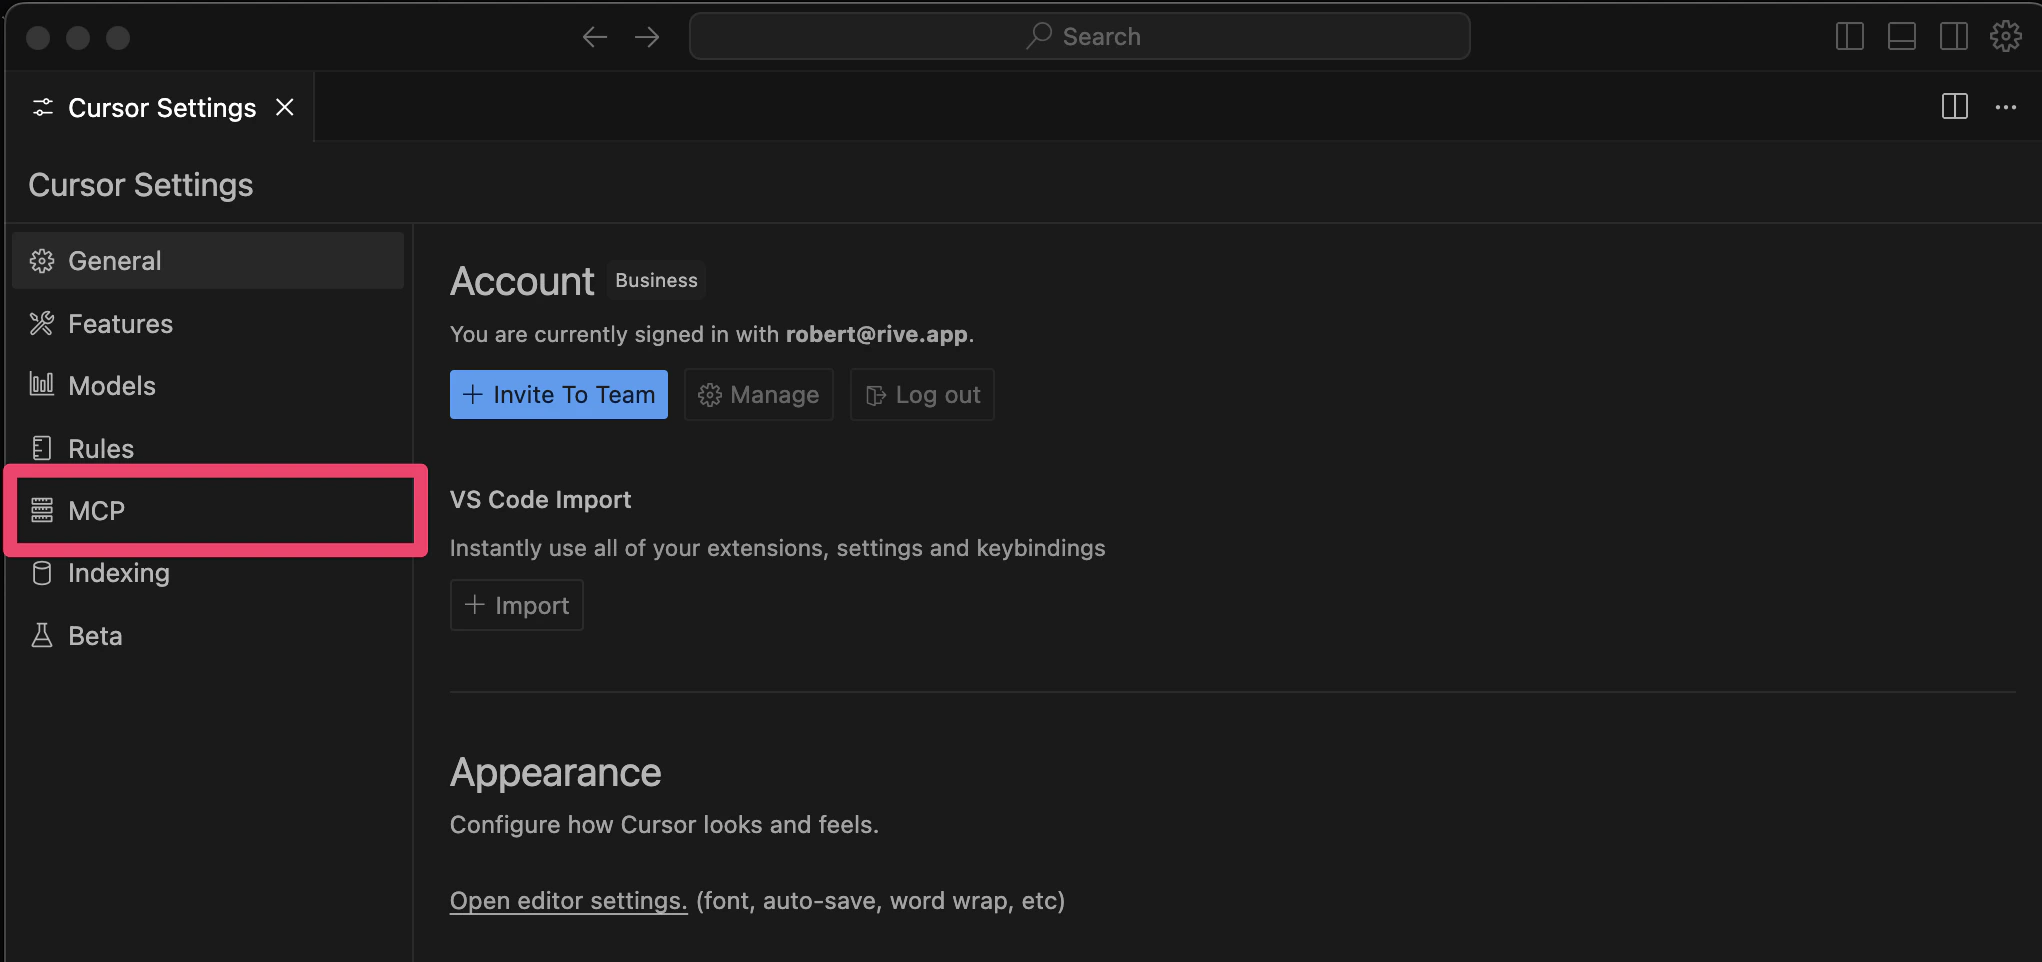Screen dimensions: 2042x962
Task: Click the Open editor settings link
Action: (x=568, y=901)
